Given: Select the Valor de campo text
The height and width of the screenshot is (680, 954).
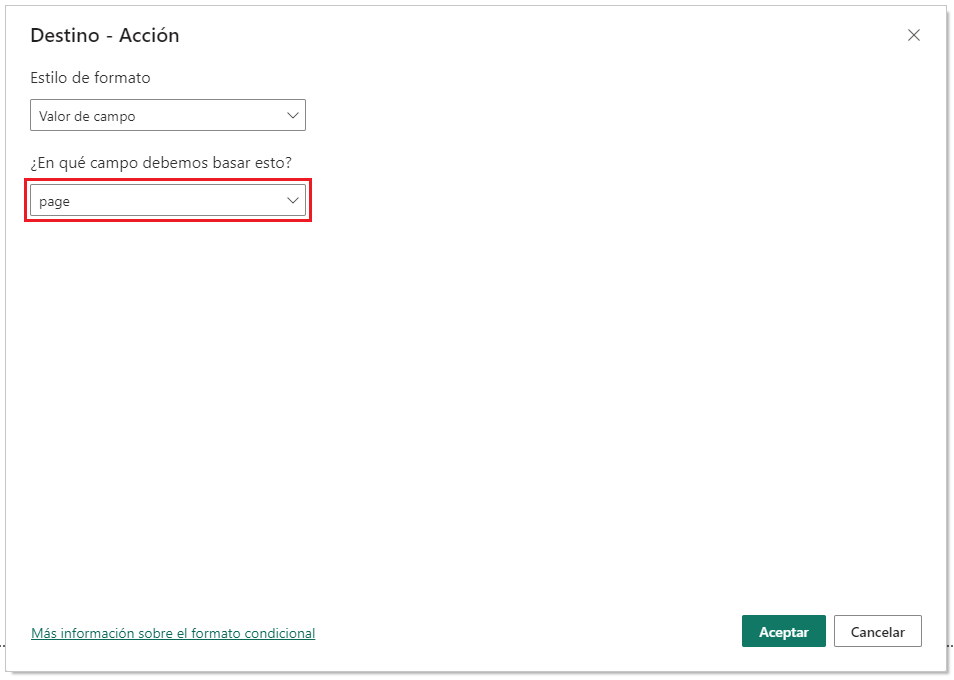Looking at the screenshot, I should click(x=87, y=116).
